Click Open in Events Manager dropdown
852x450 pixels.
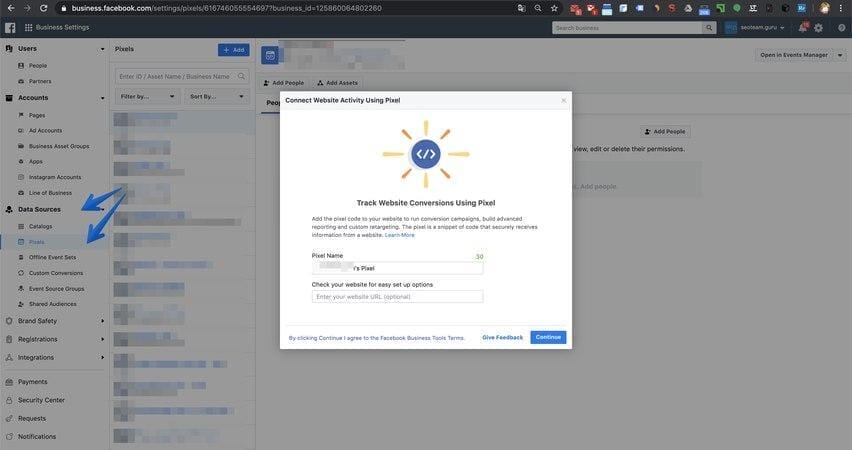pos(799,55)
